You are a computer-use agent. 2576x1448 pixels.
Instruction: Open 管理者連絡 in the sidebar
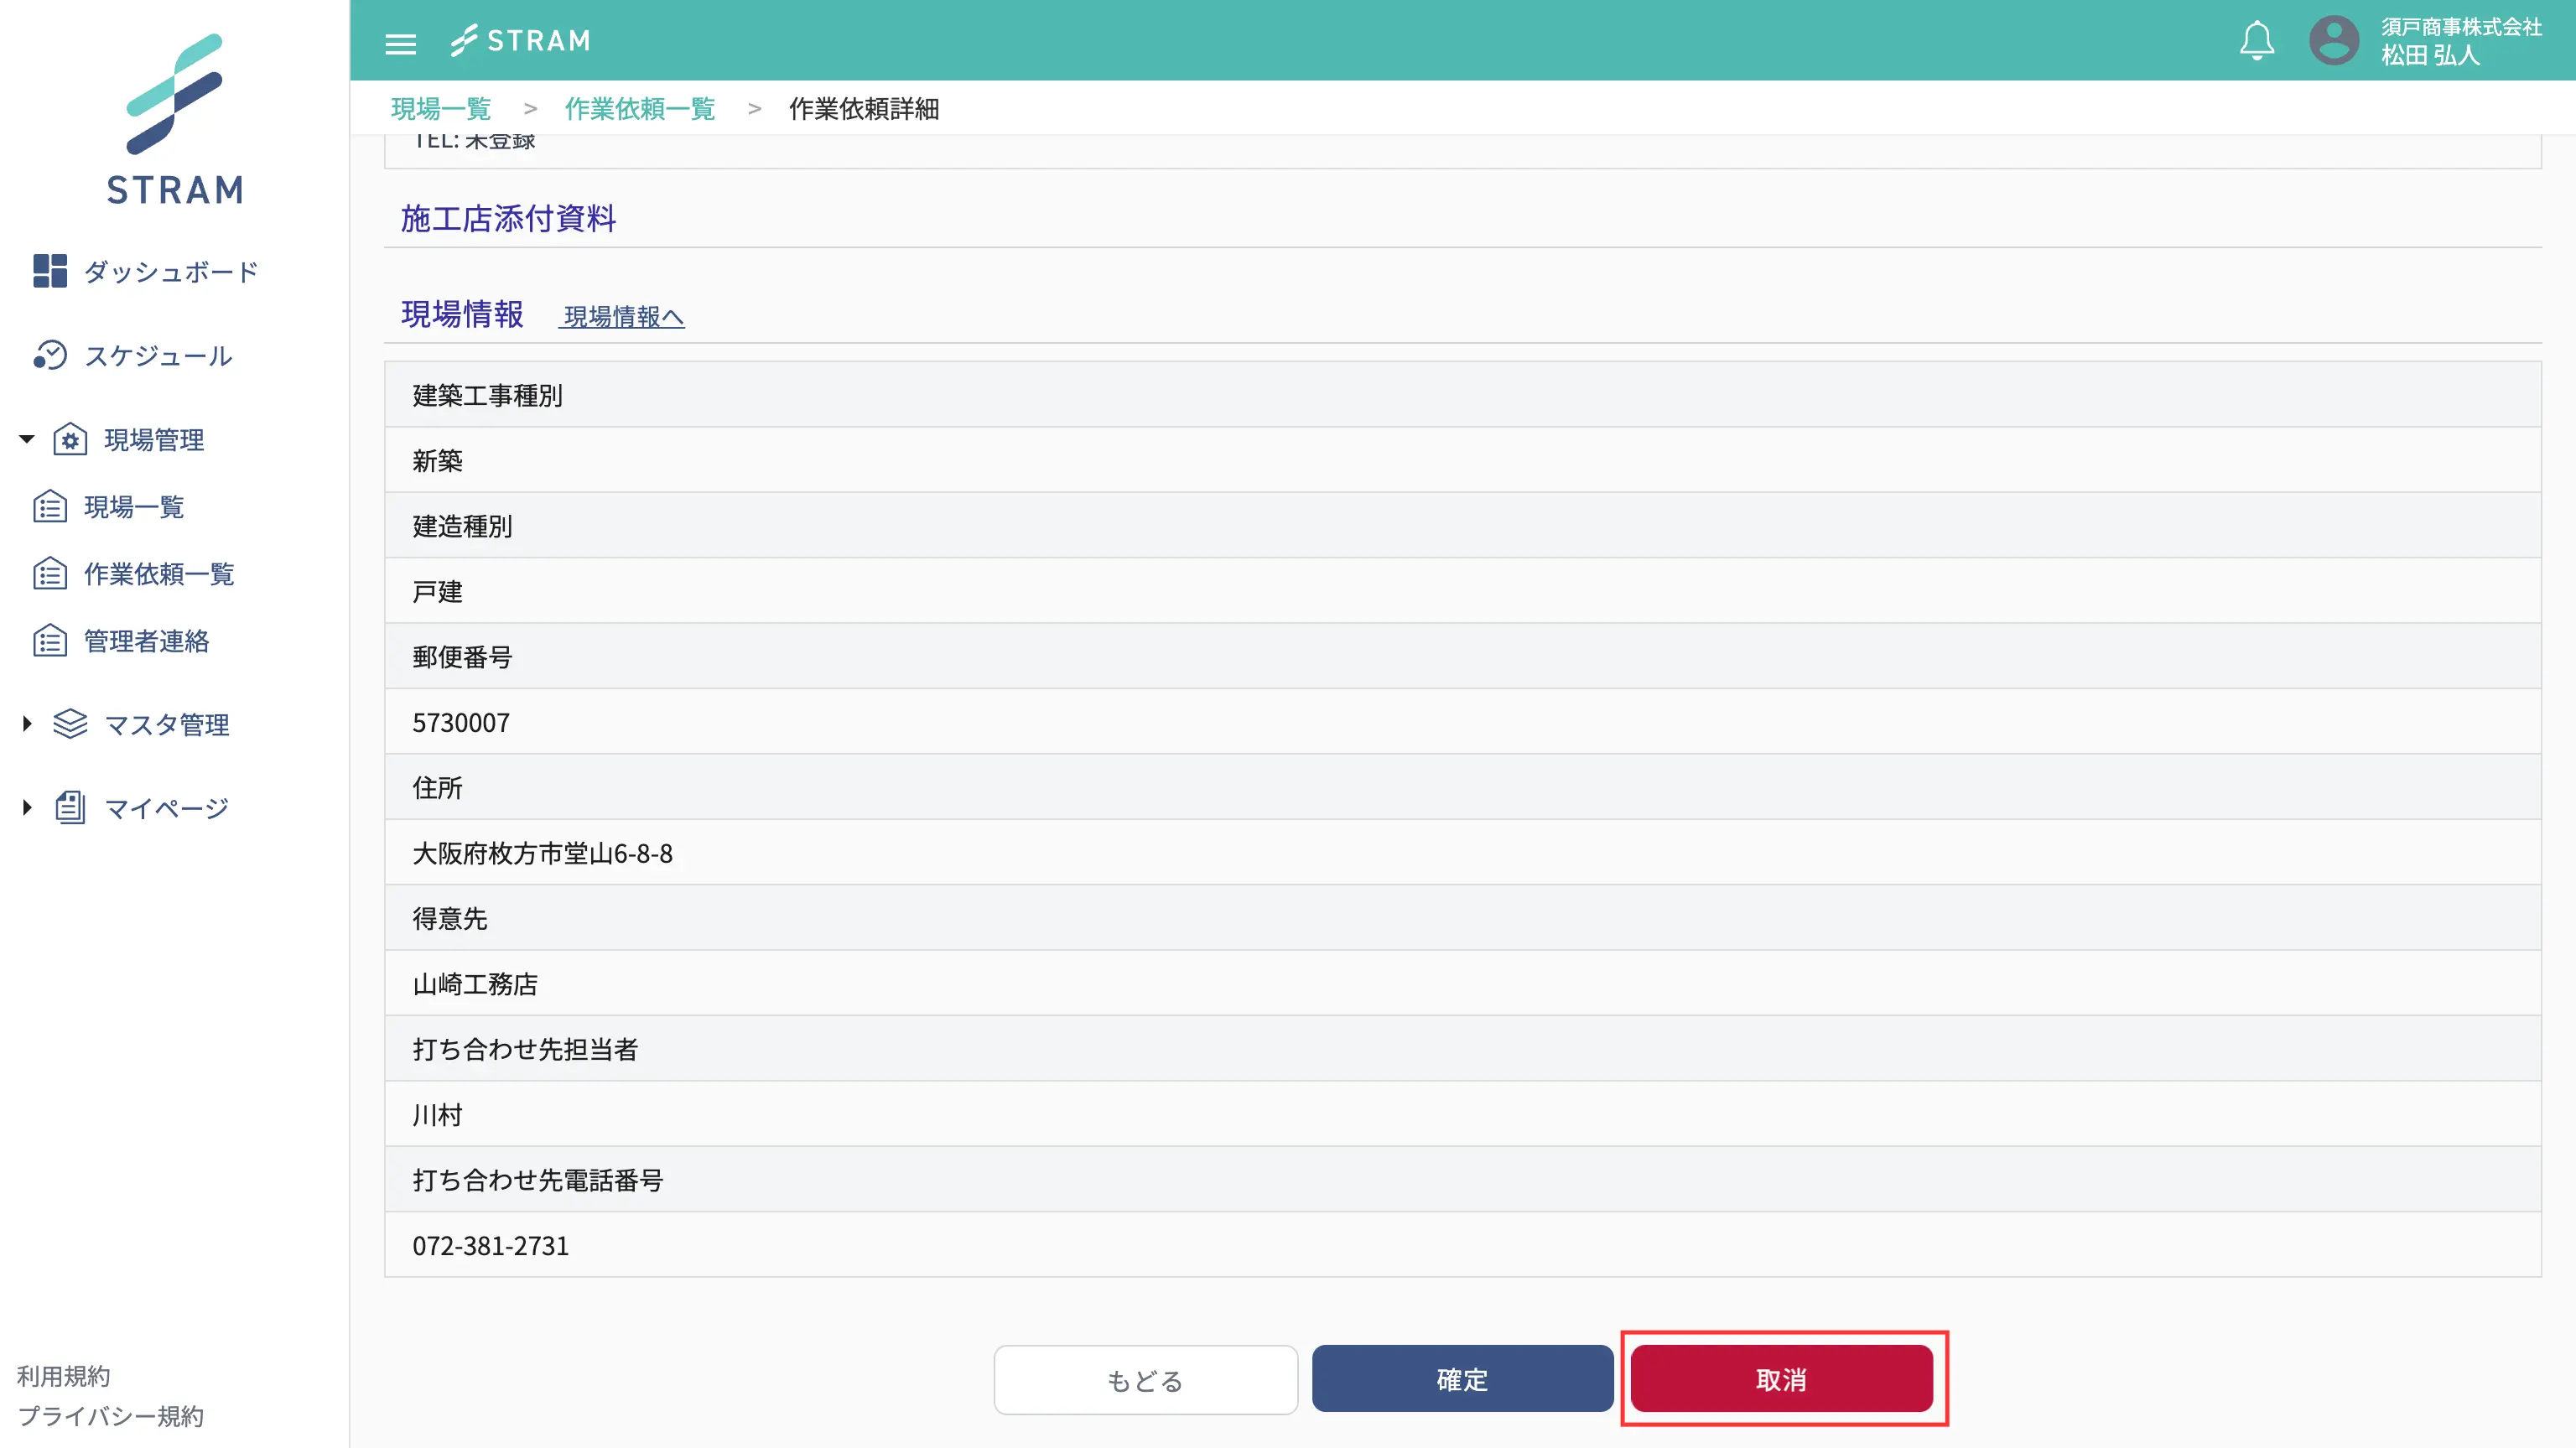[x=146, y=641]
